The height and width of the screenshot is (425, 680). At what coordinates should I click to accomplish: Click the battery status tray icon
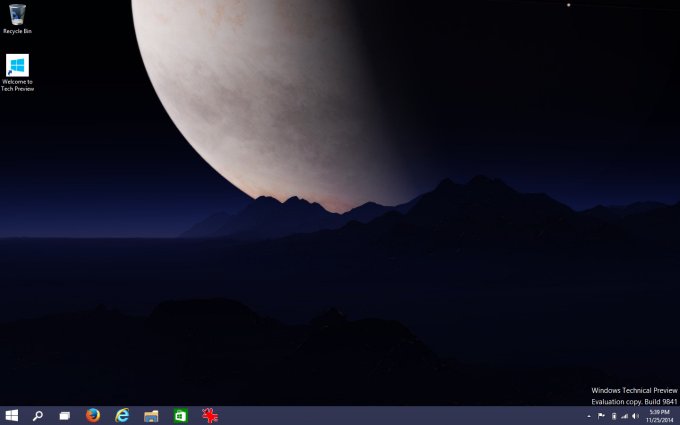614,416
